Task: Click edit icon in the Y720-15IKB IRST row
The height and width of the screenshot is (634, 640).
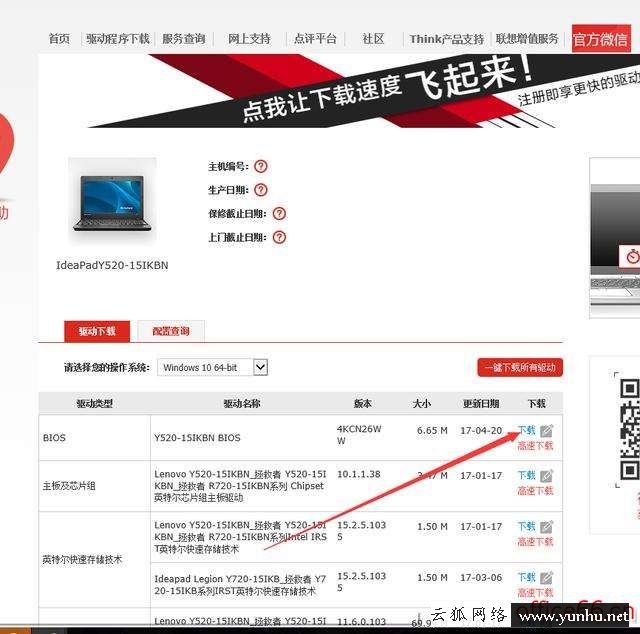Action: [547, 578]
